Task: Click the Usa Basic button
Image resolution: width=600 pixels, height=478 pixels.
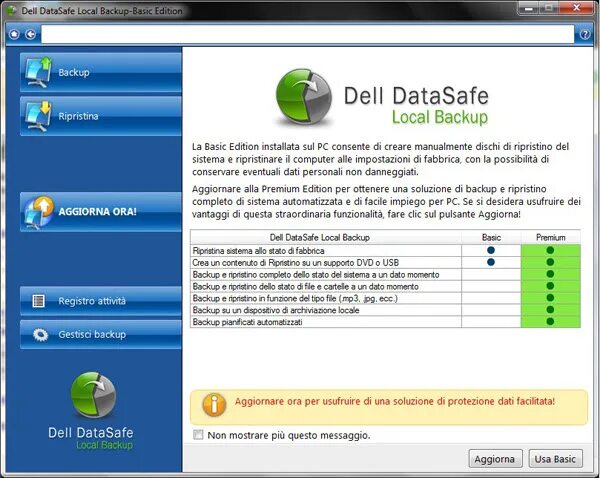Action: pos(555,458)
